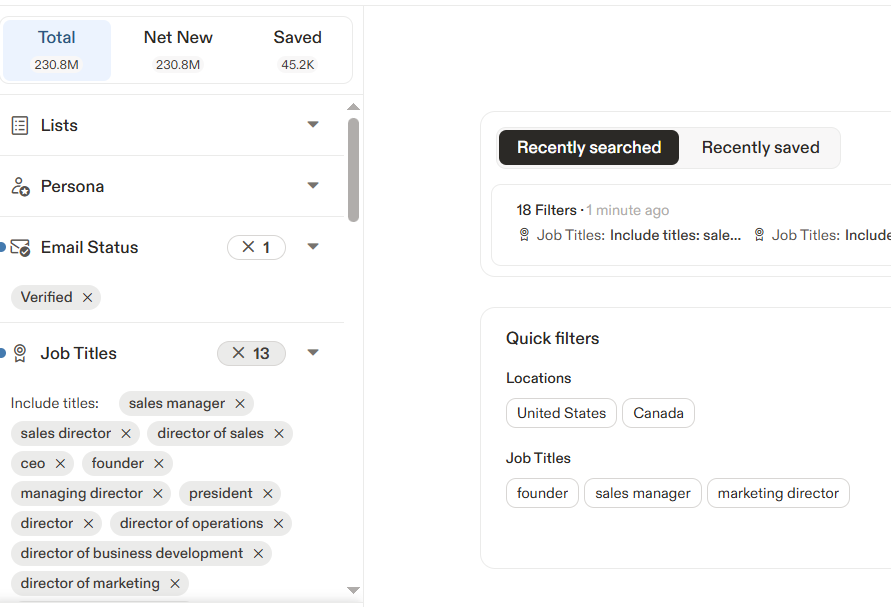Remove the sales manager title chip

[240, 404]
